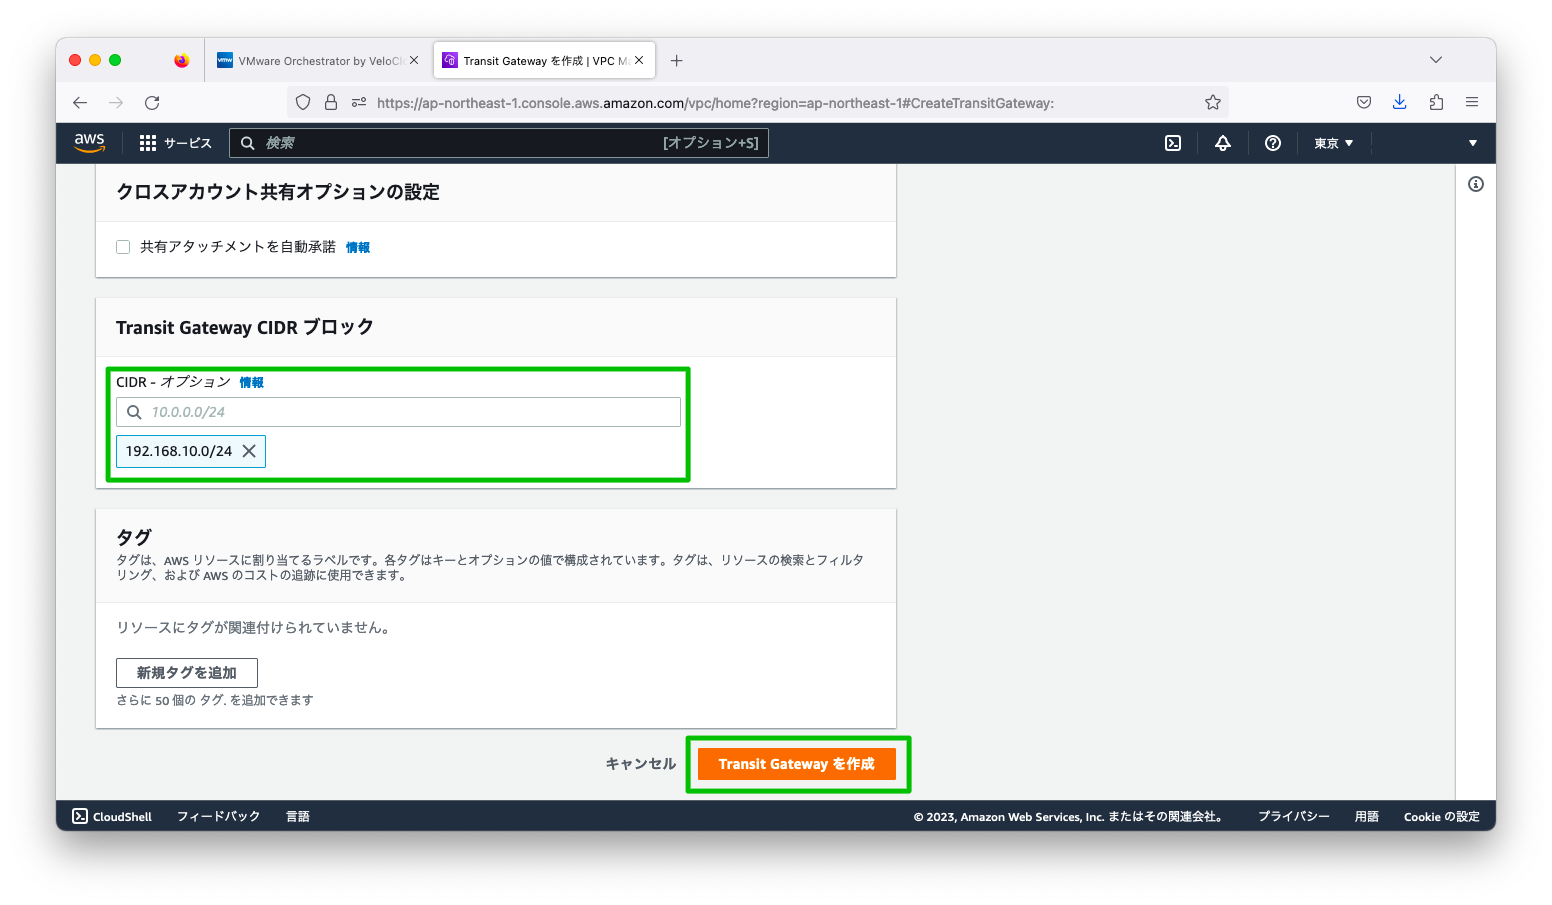Click 言語 in the footer

[298, 816]
